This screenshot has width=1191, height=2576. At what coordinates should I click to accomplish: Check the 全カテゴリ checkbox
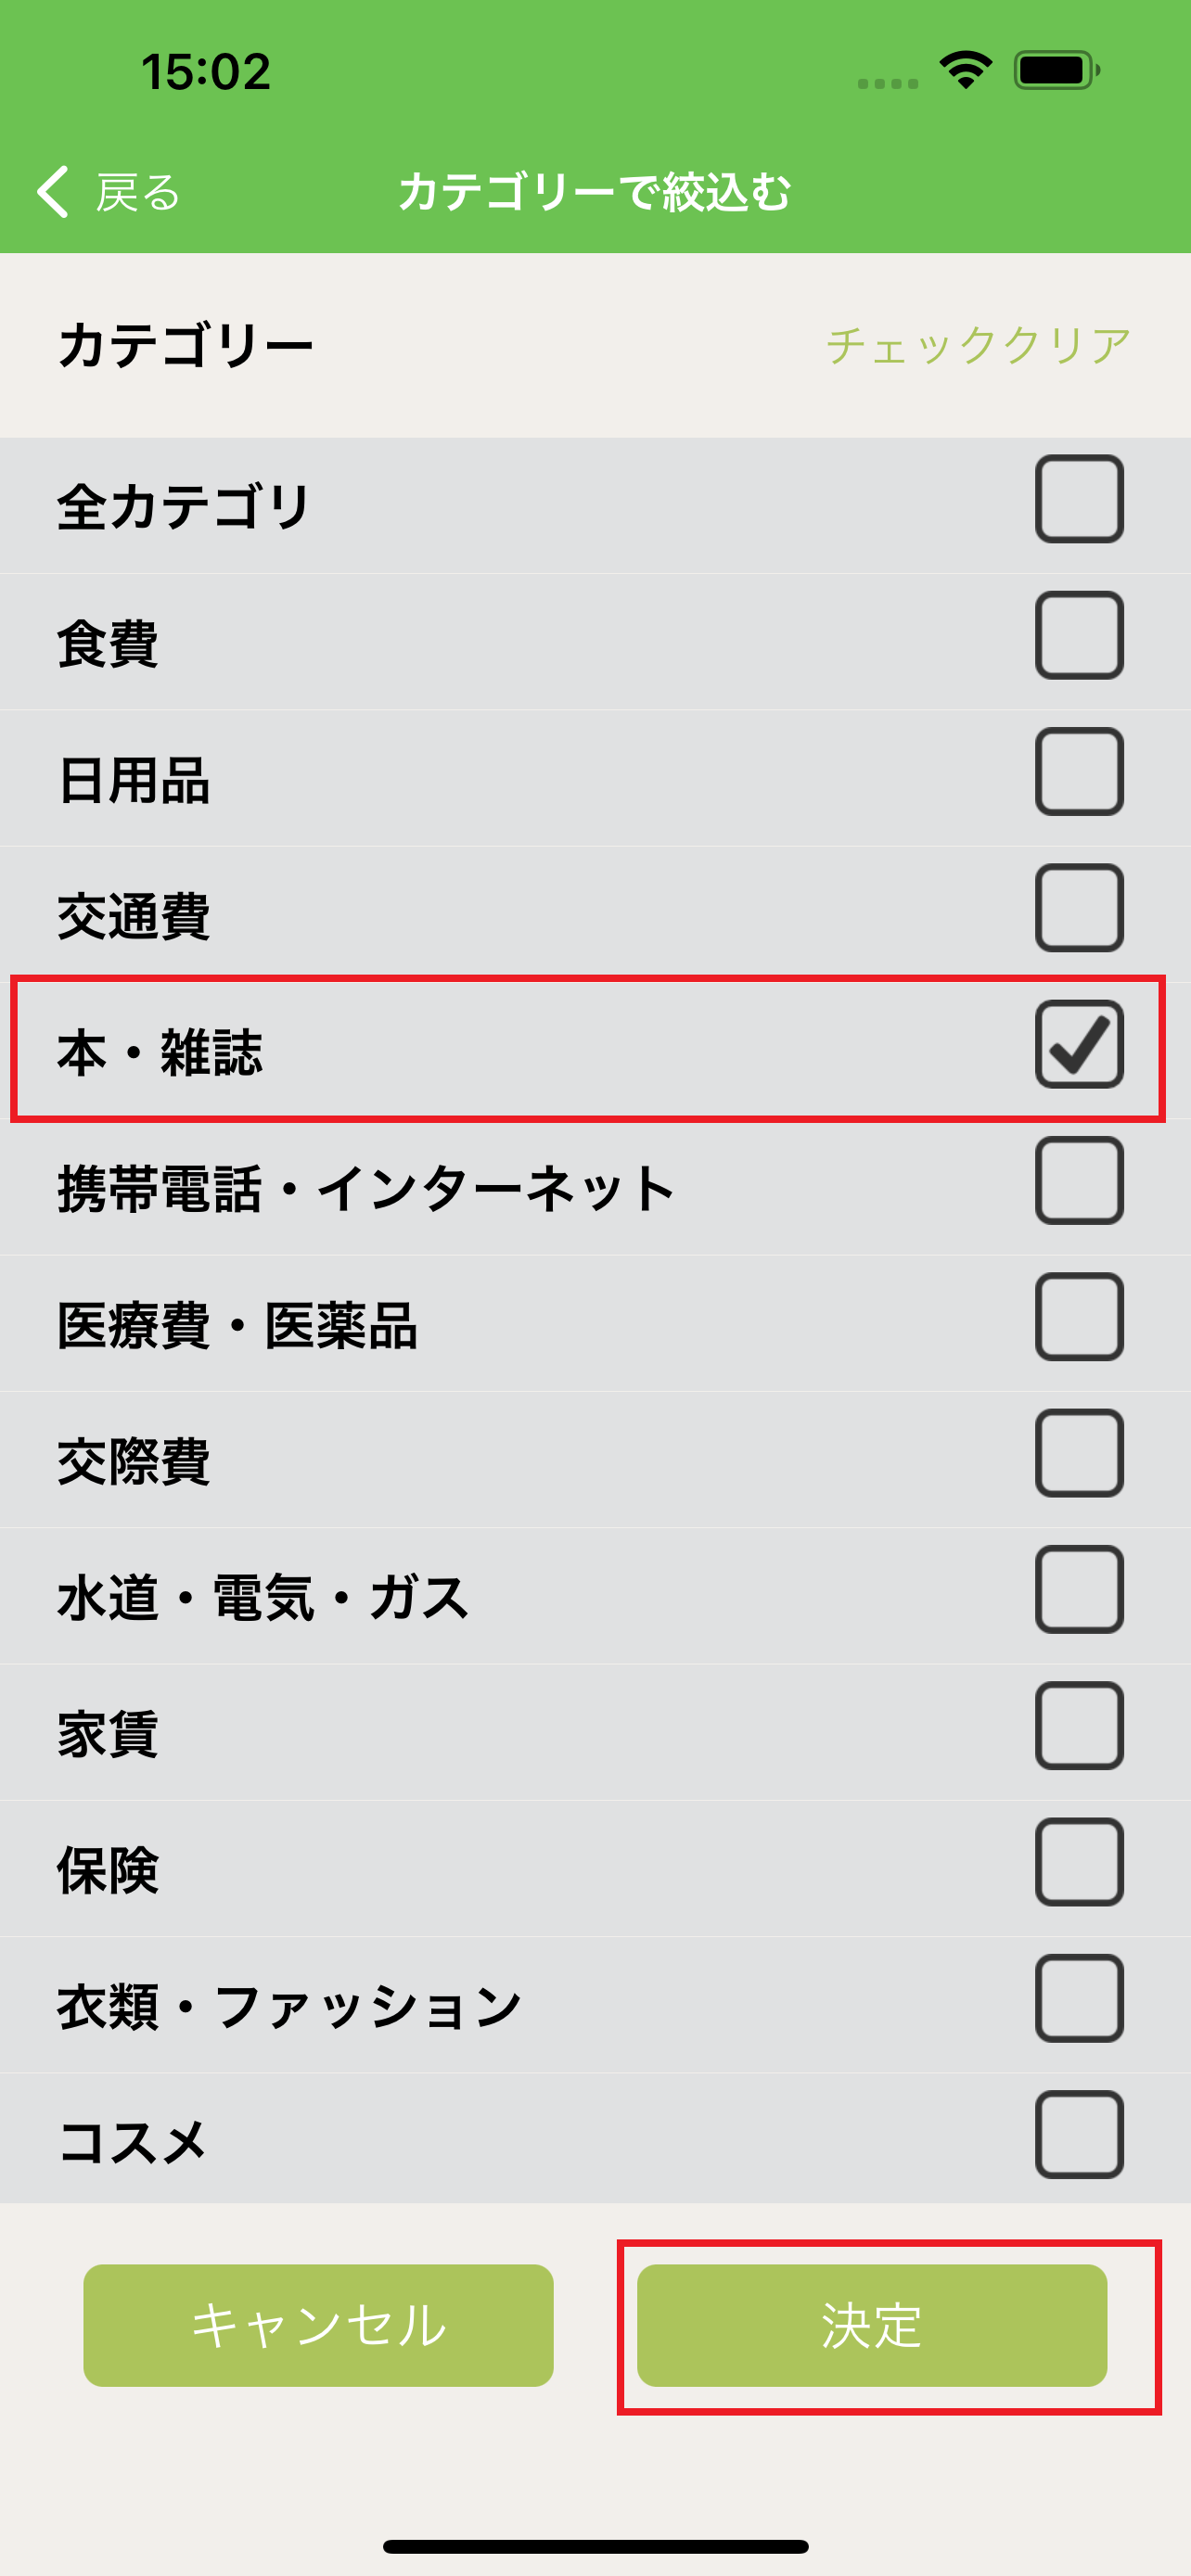point(1078,499)
